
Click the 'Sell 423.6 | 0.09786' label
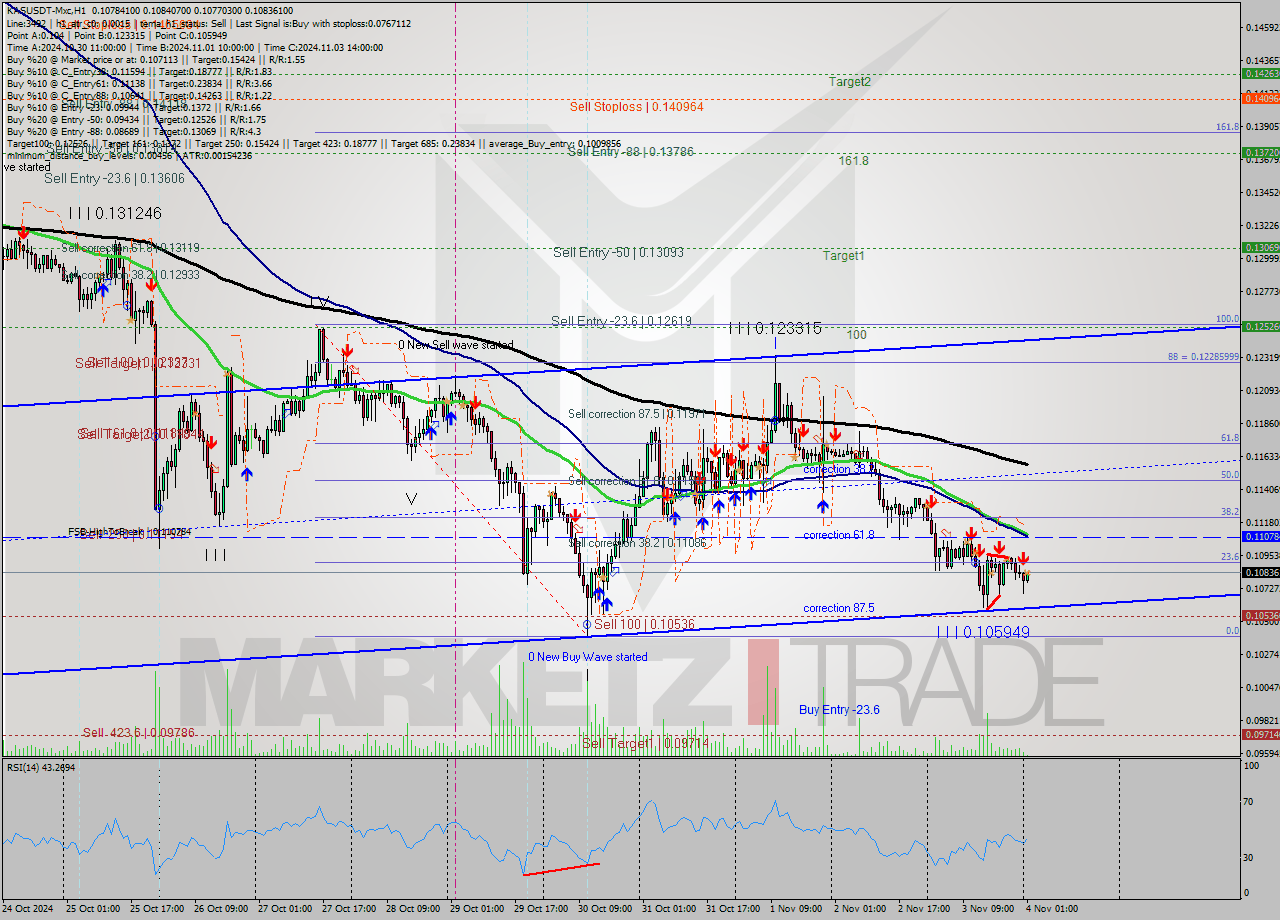[x=139, y=732]
